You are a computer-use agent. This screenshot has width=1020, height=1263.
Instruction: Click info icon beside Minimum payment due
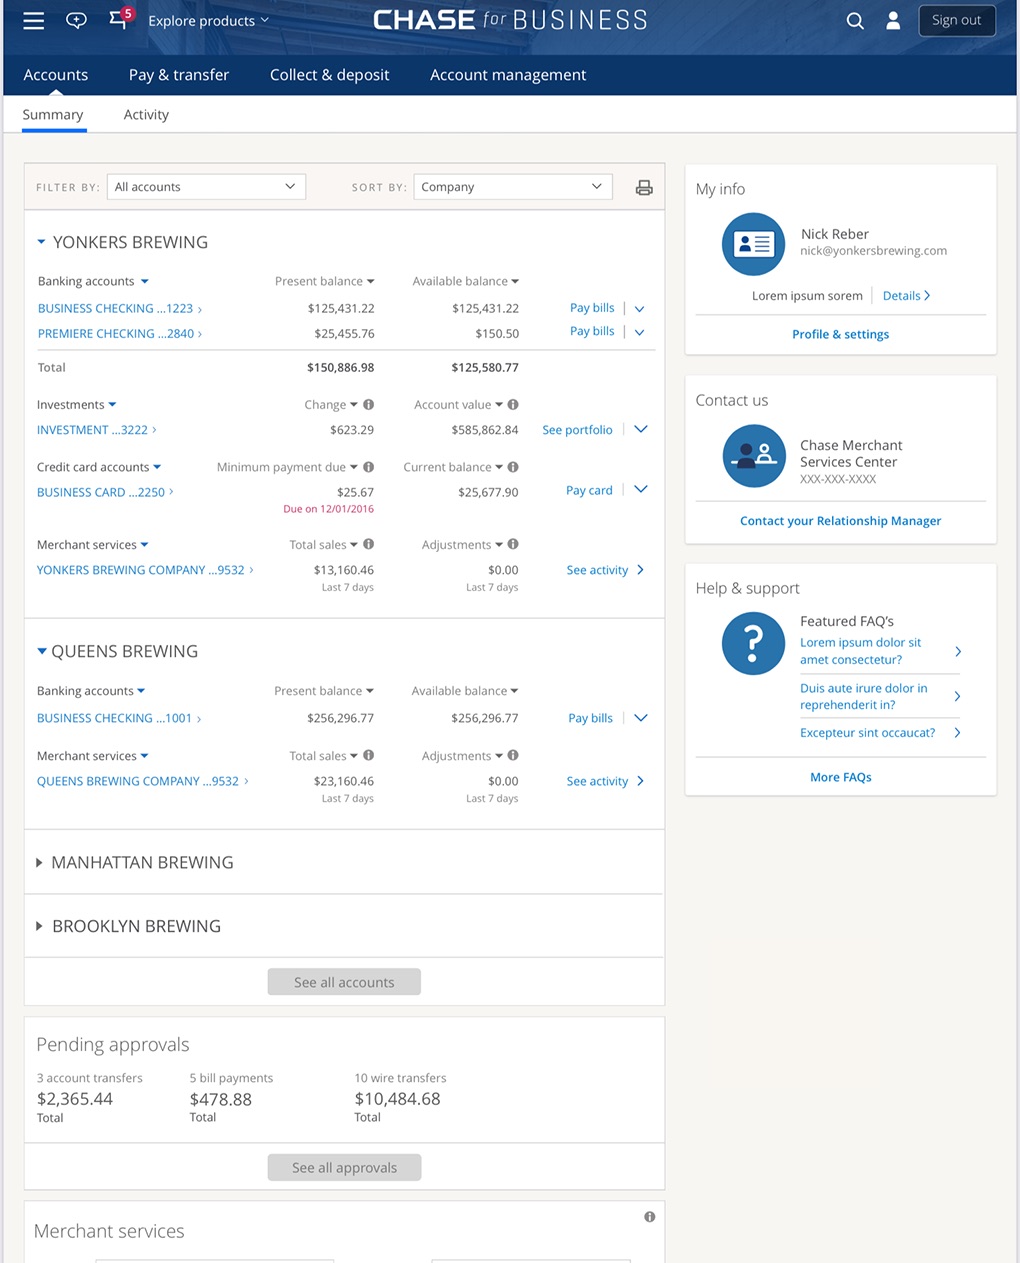coord(368,467)
